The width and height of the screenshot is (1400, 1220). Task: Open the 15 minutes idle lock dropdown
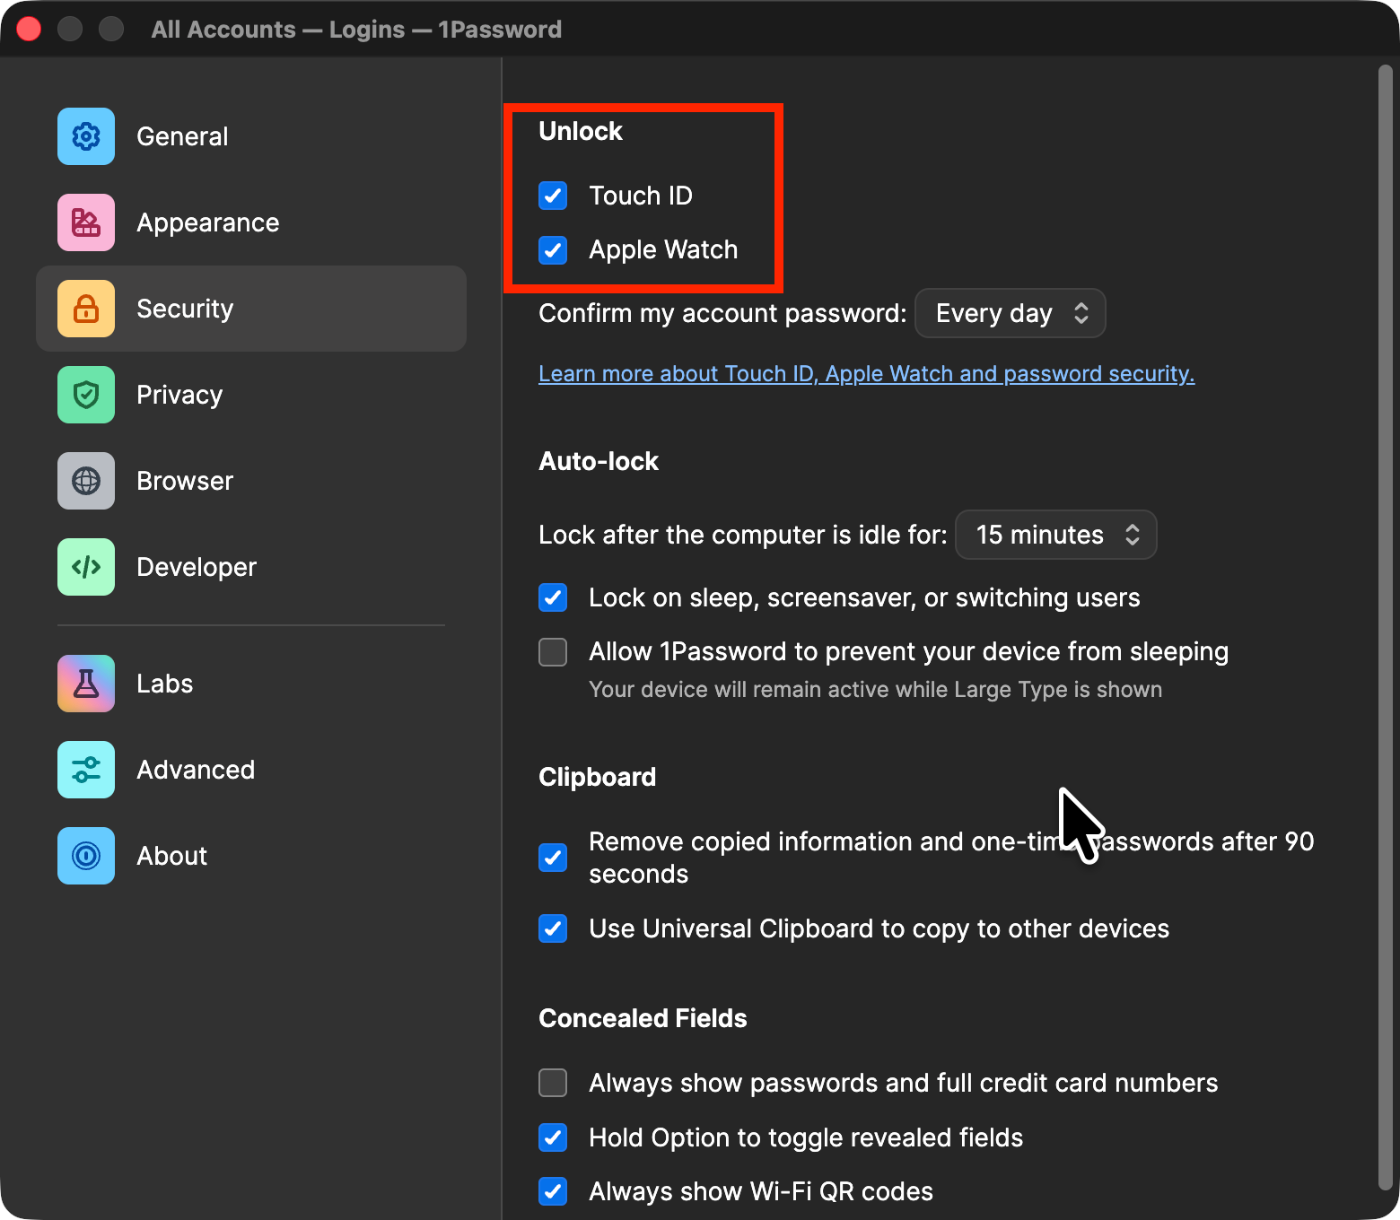1056,535
